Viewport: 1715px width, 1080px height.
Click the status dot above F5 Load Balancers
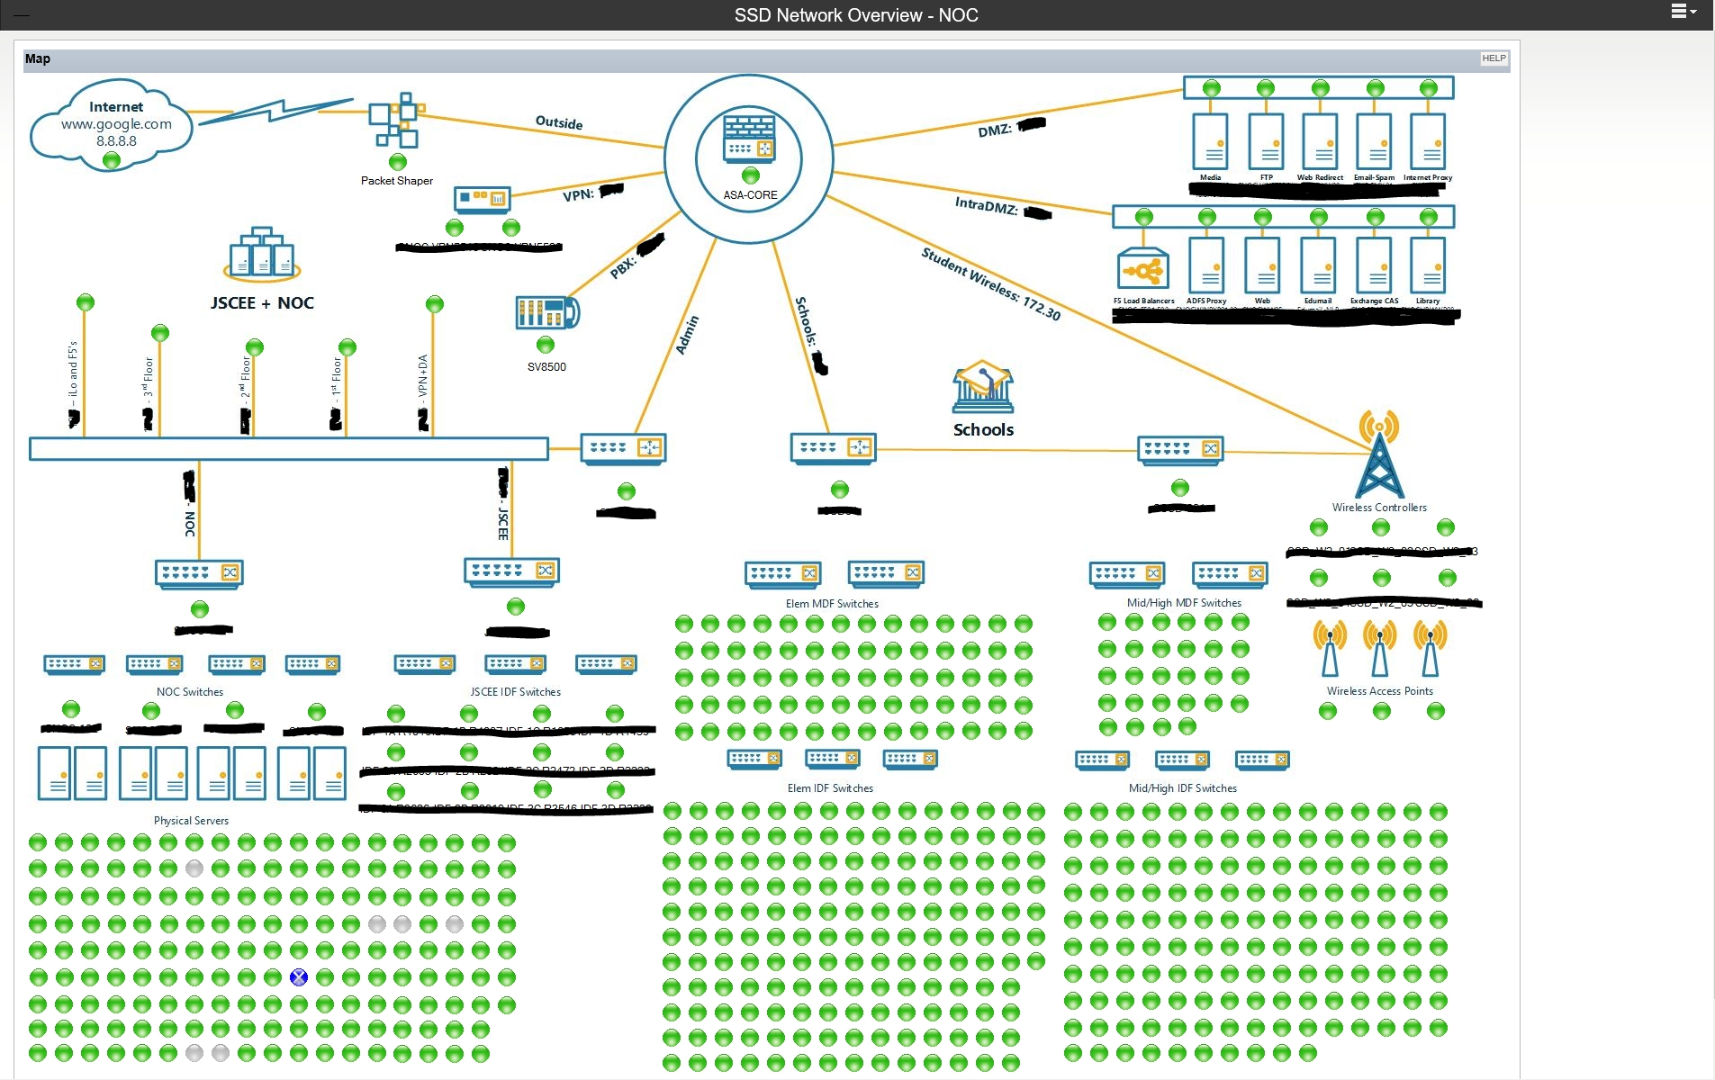[1144, 217]
